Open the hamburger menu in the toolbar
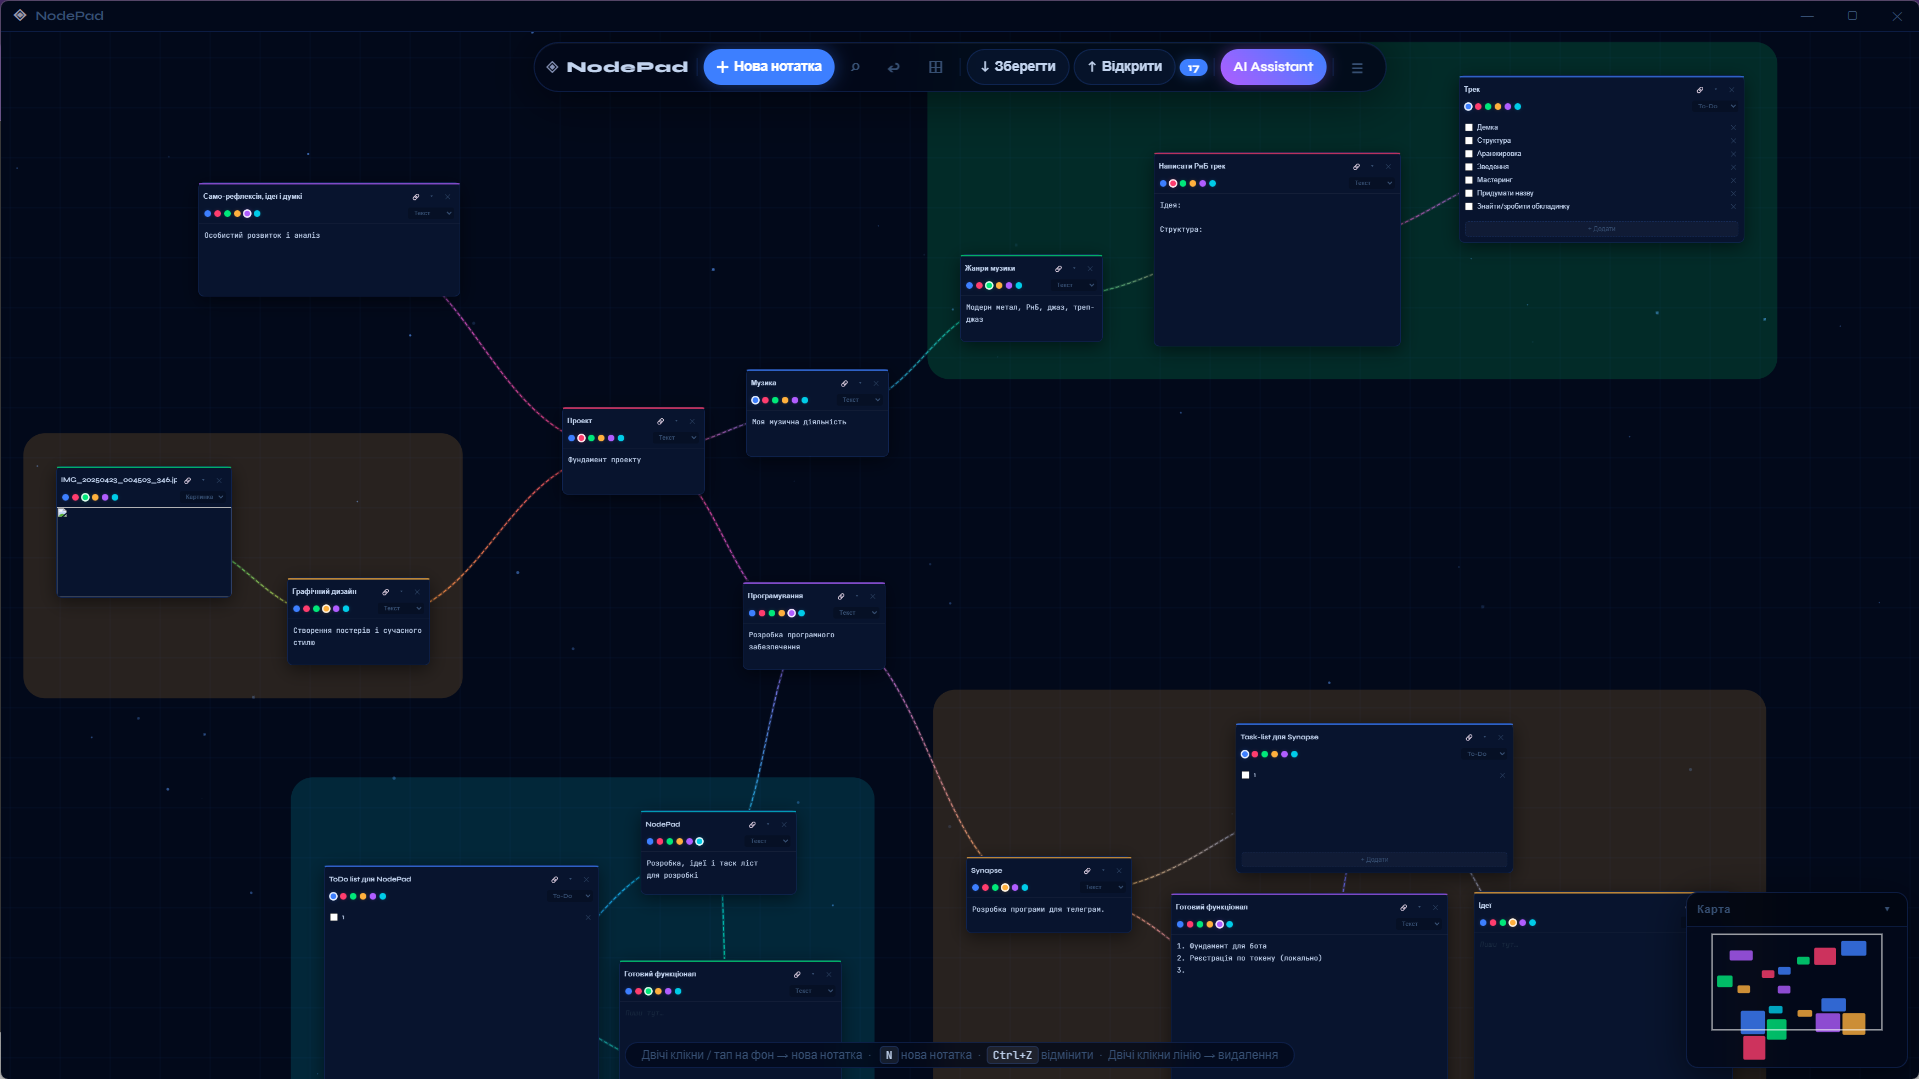Screen dimensions: 1919x1079 tap(1357, 68)
